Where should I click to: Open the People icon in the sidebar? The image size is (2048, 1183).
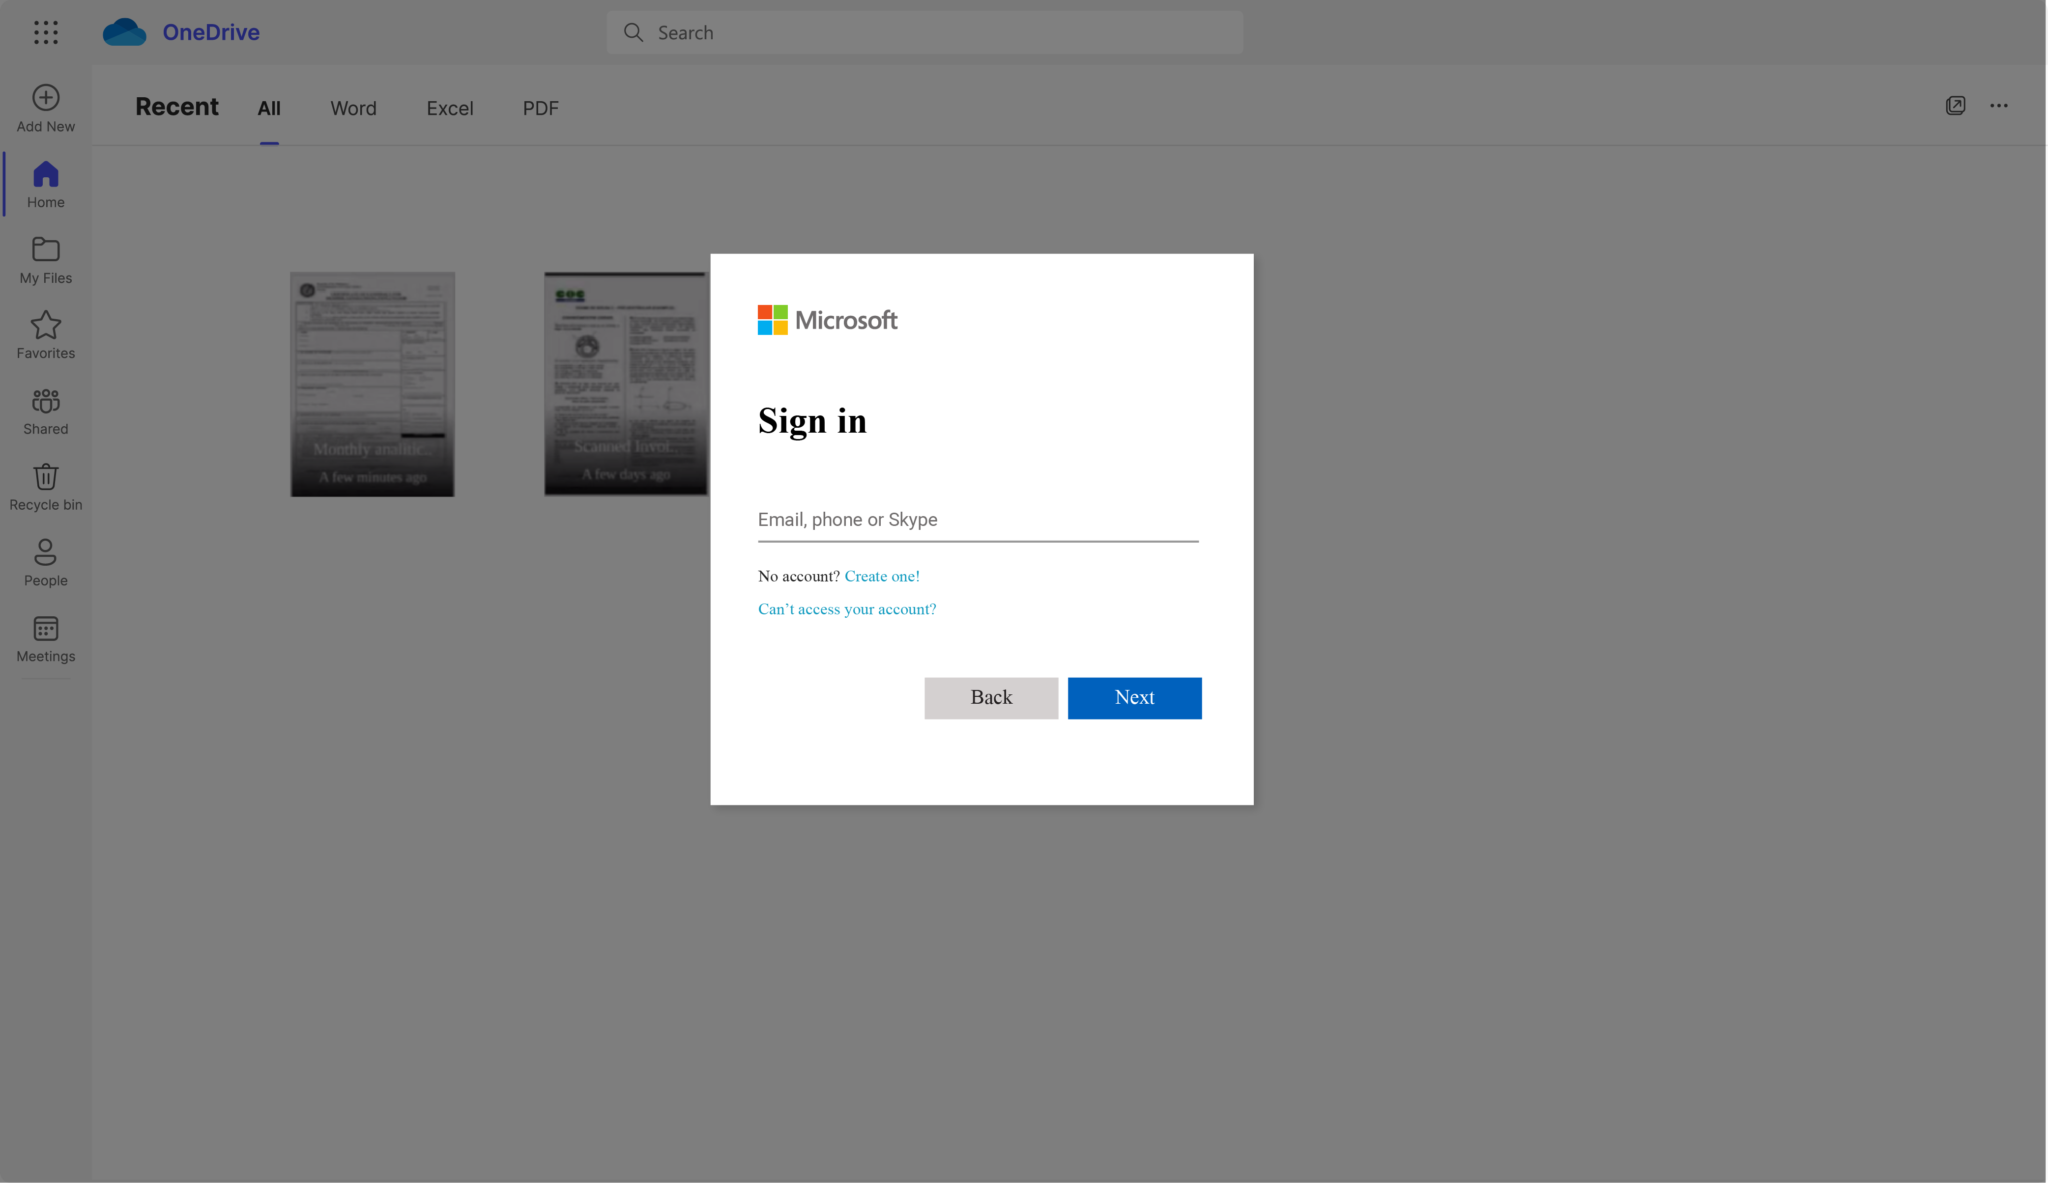click(x=46, y=552)
